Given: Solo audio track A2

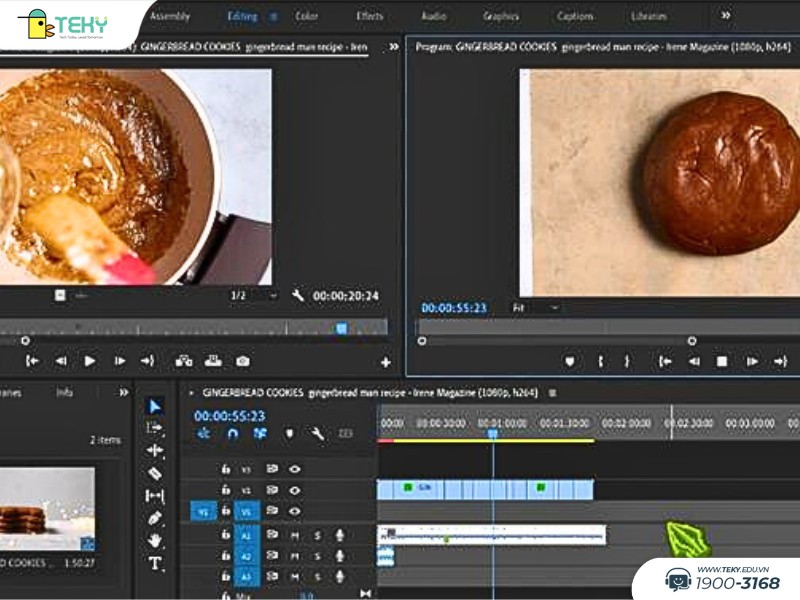Looking at the screenshot, I should coord(317,556).
